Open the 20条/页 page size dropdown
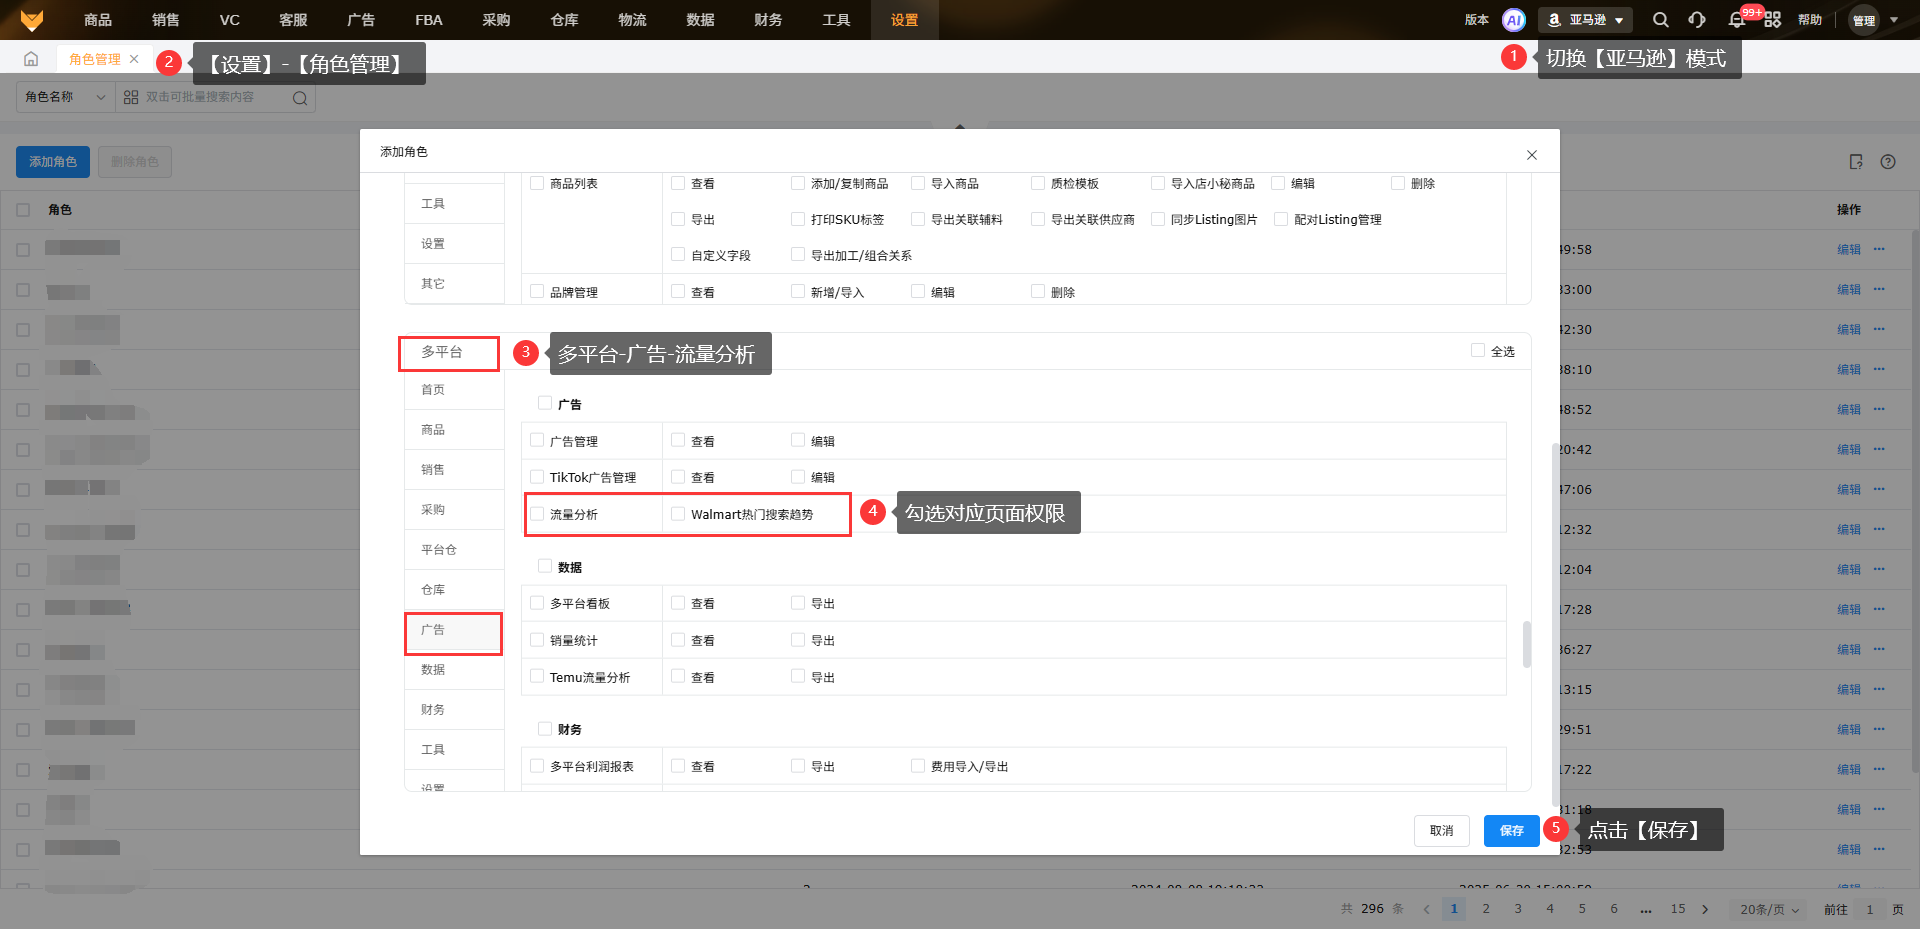This screenshot has height=929, width=1920. [1768, 909]
